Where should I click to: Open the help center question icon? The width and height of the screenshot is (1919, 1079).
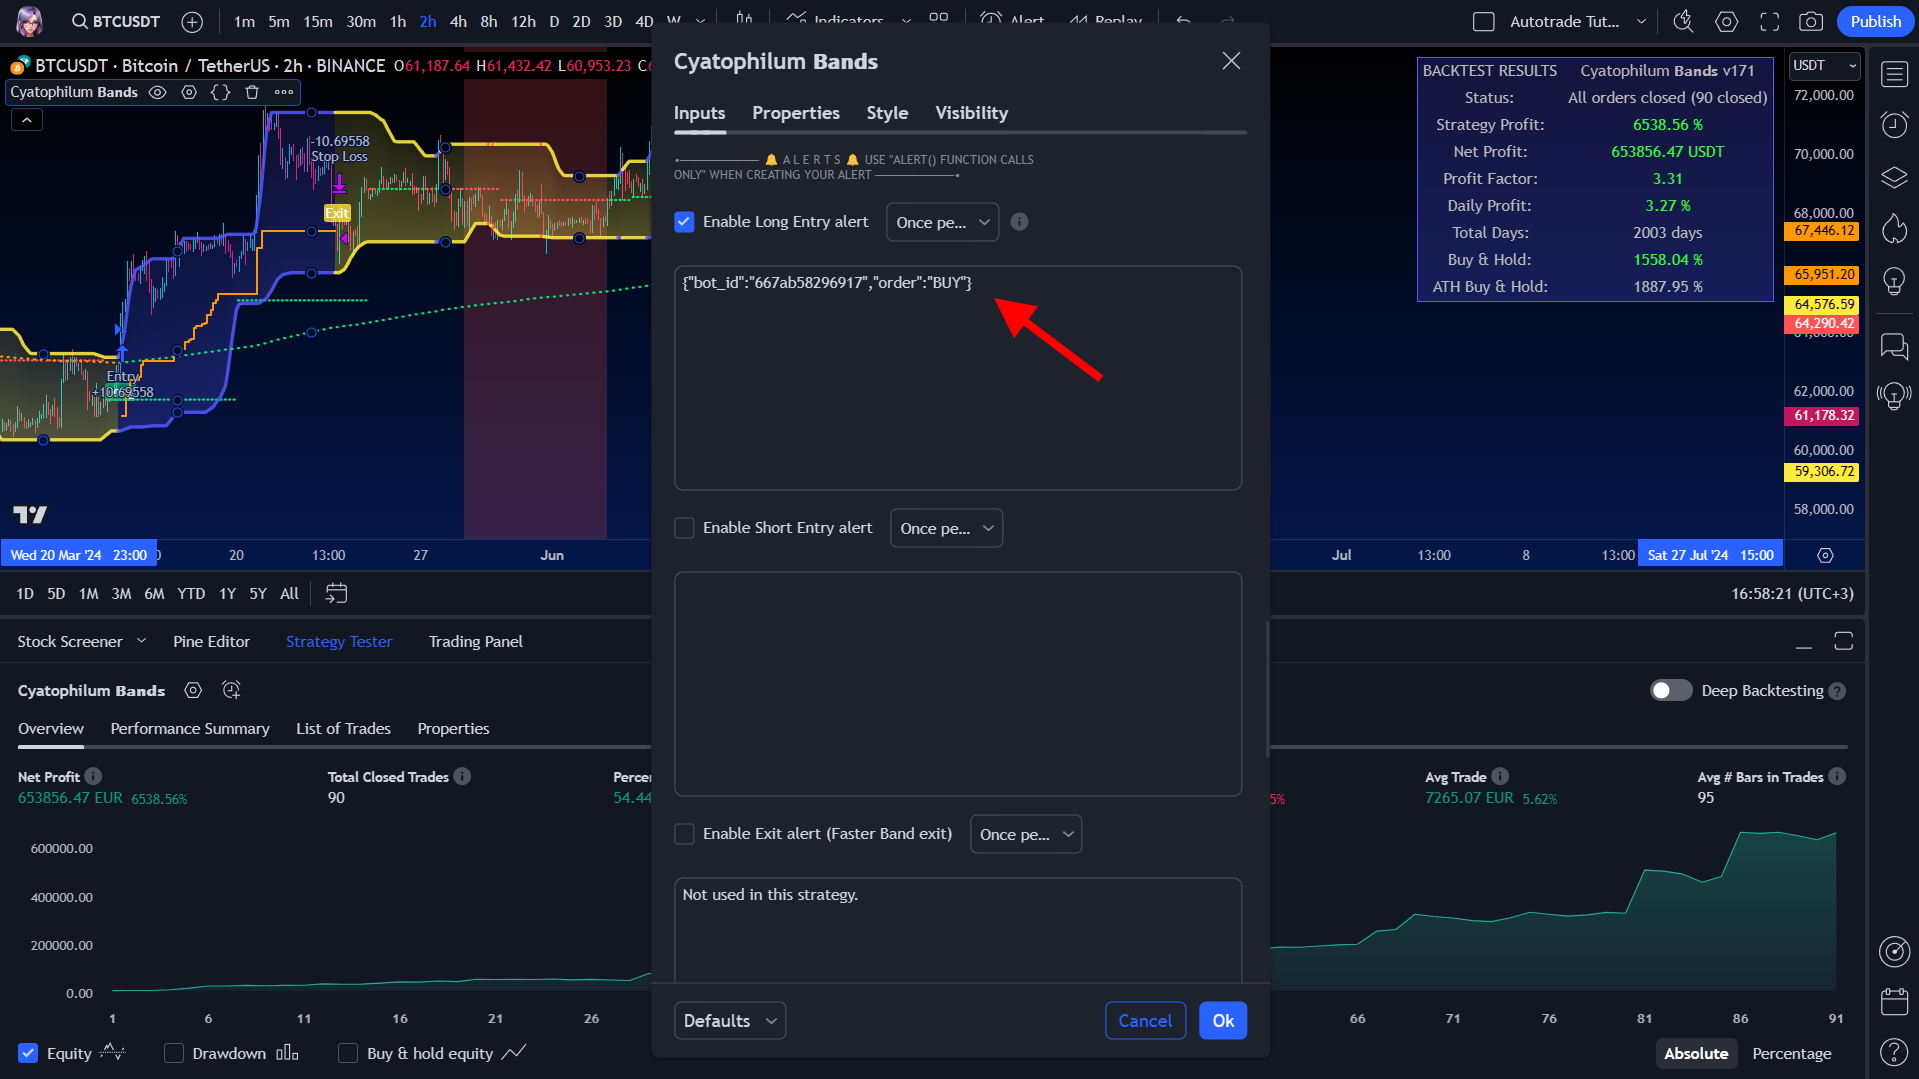point(1894,1052)
